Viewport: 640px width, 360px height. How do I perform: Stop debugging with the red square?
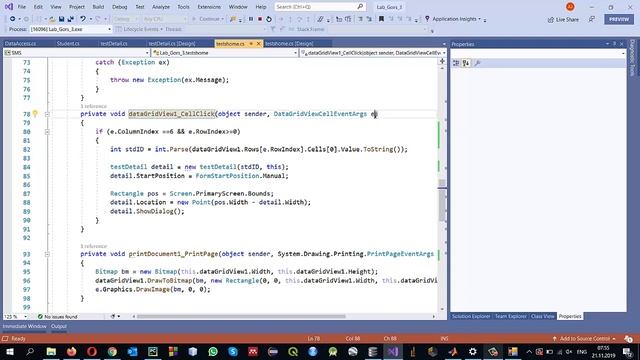point(260,19)
